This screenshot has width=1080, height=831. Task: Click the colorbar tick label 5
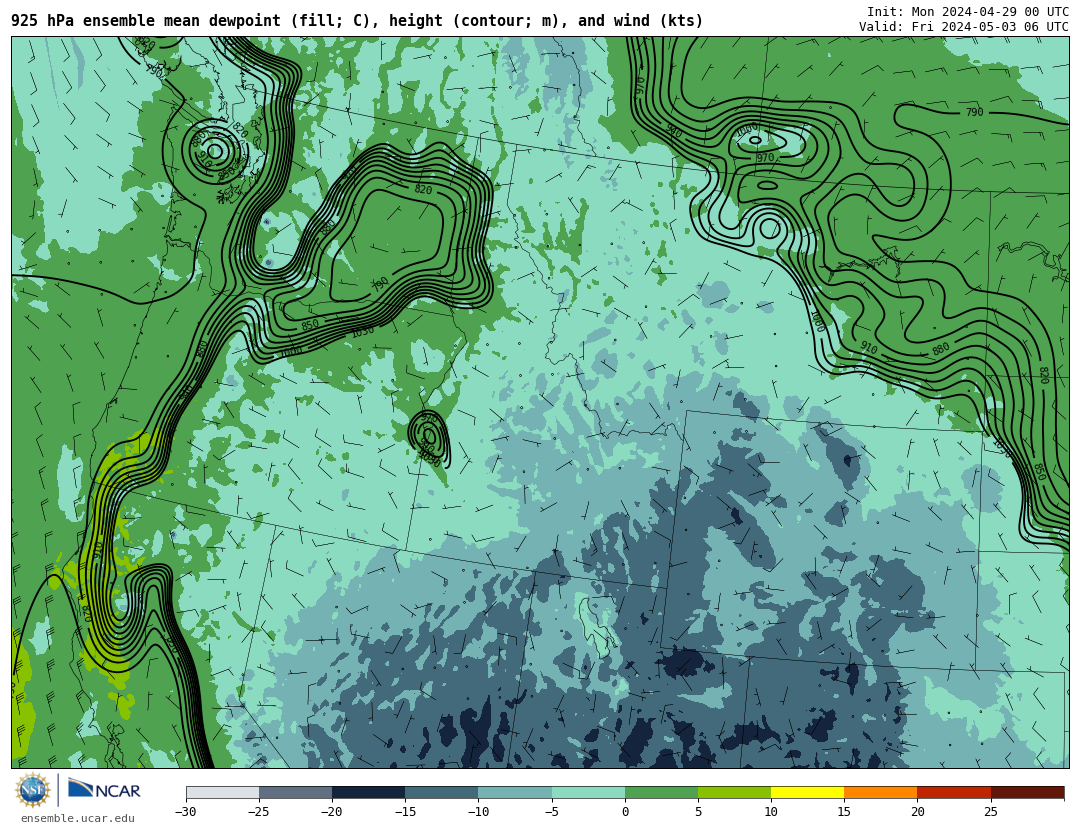click(698, 812)
